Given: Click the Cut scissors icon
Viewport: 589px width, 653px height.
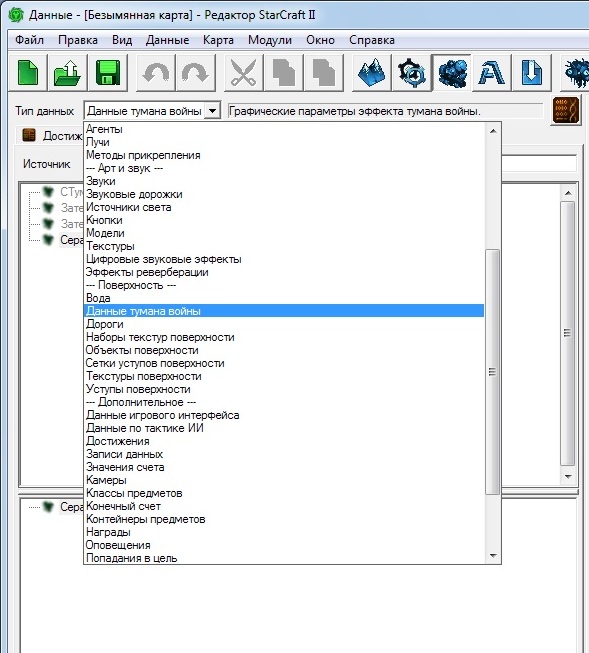Looking at the screenshot, I should [x=243, y=72].
